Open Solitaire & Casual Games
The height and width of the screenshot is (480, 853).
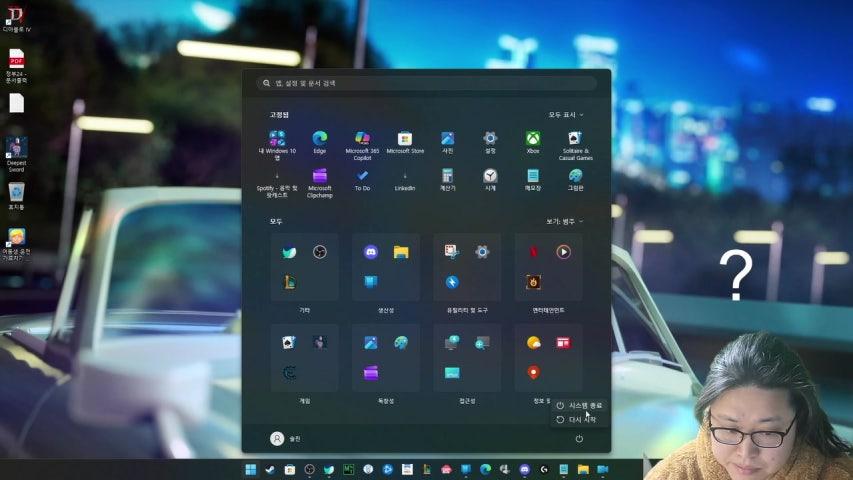pyautogui.click(x=576, y=145)
